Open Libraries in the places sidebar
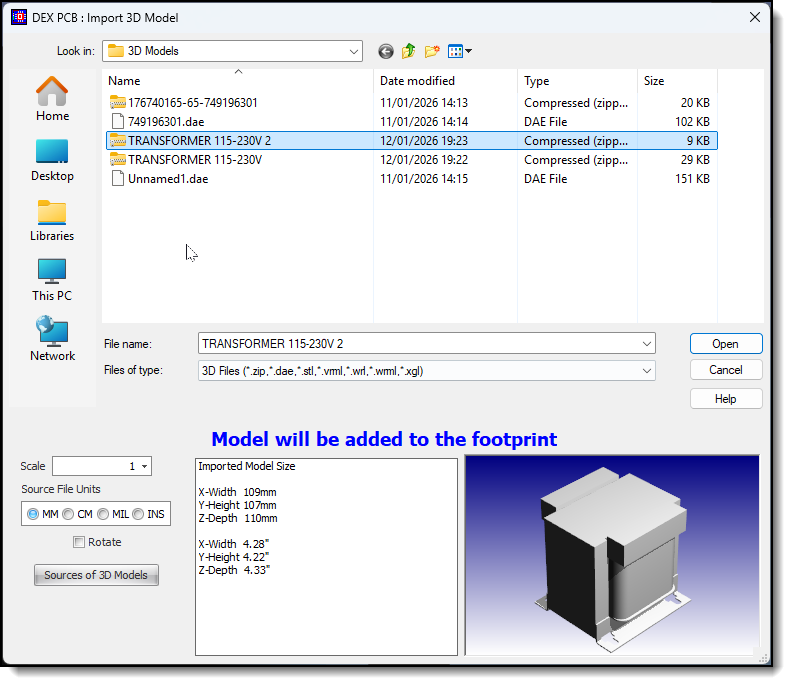792x686 pixels. click(x=52, y=220)
